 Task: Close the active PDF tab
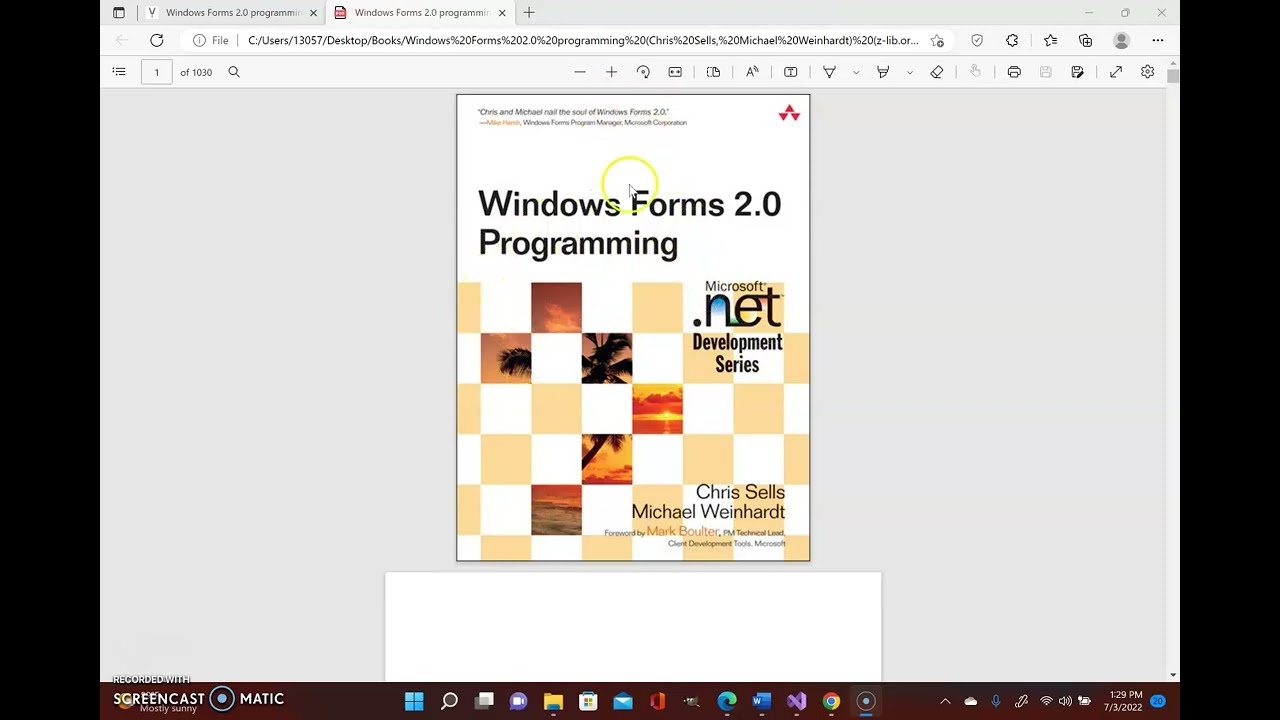tap(502, 13)
